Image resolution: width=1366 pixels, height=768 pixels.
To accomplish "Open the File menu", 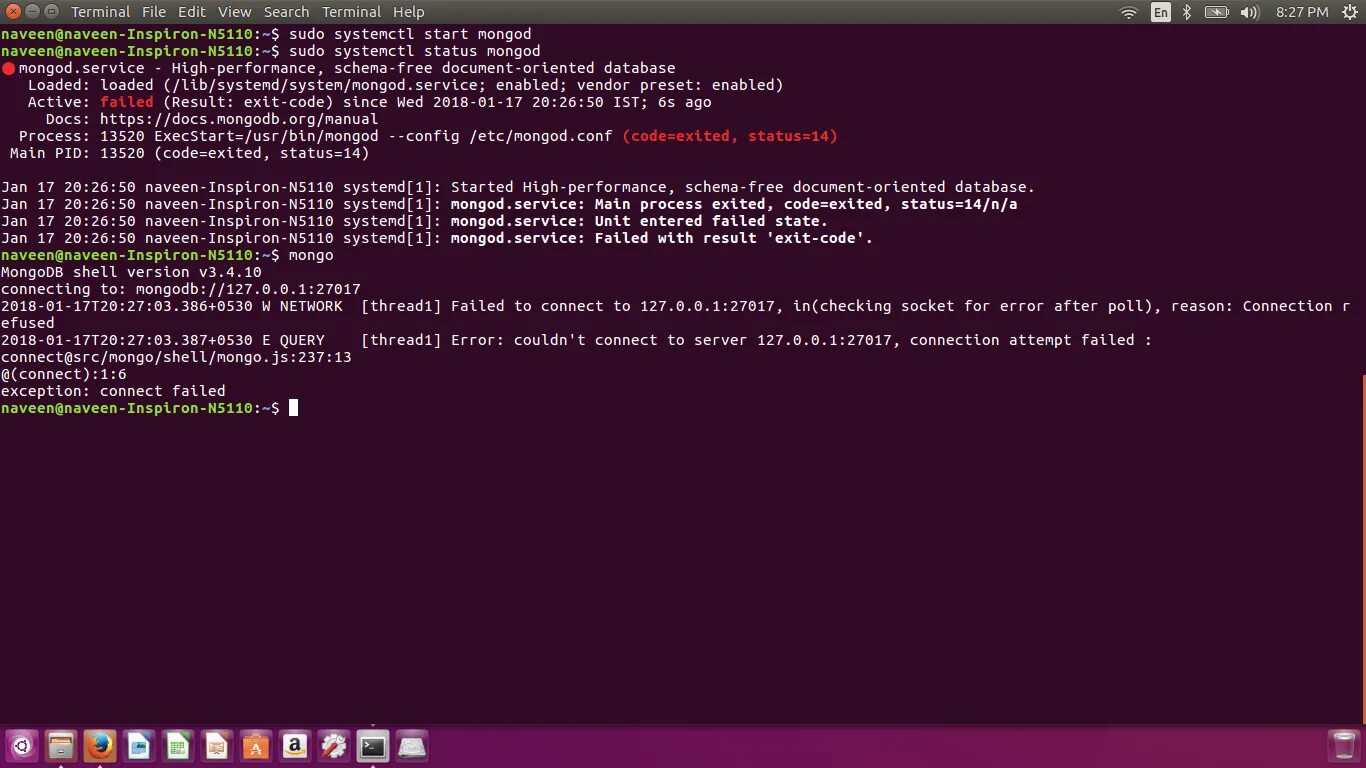I will click(x=154, y=12).
